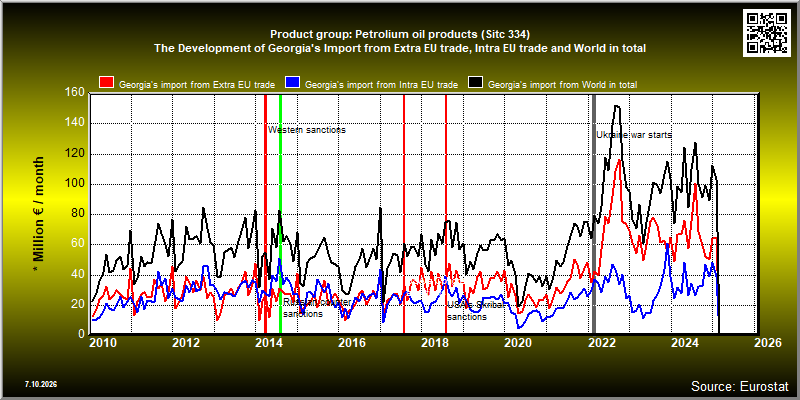
Task: Select legend text "Georgia's import from Intra EU trade"
Action: pos(381,85)
